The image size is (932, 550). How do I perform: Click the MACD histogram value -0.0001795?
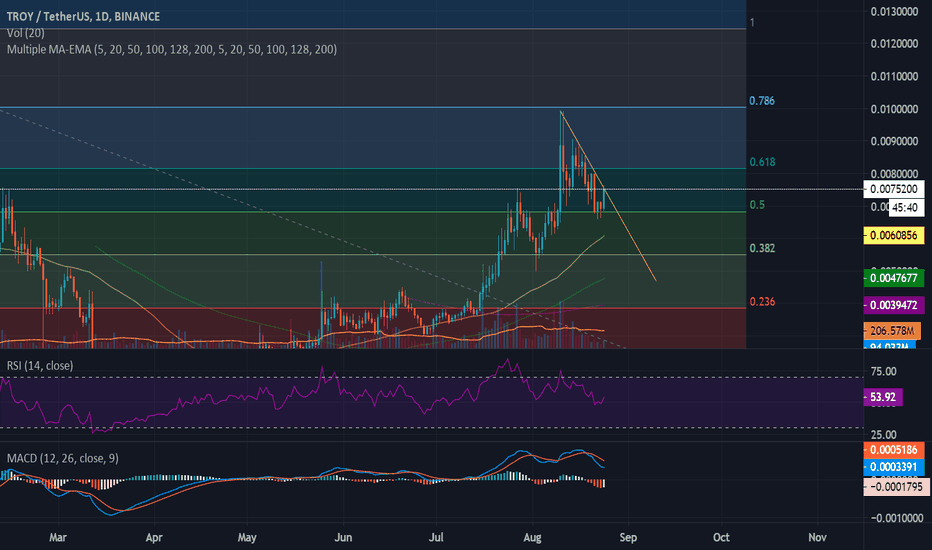point(896,487)
